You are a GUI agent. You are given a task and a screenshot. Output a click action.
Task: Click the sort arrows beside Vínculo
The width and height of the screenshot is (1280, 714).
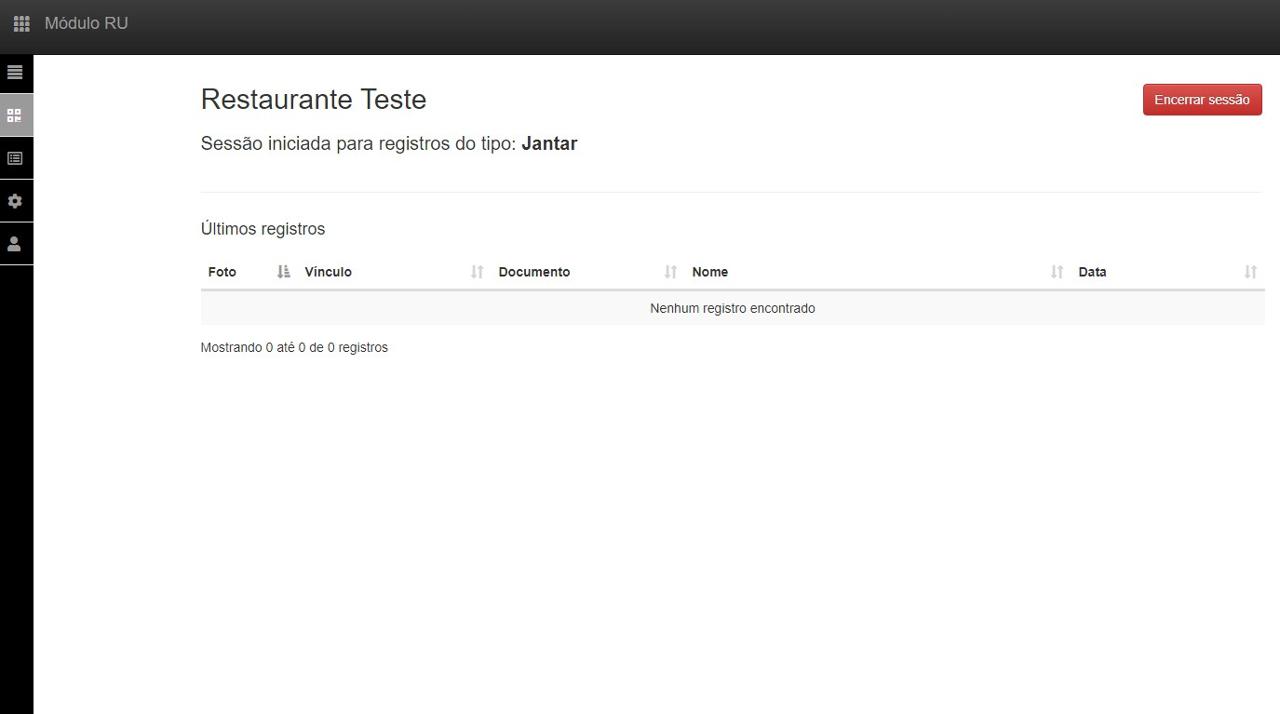pyautogui.click(x=477, y=272)
